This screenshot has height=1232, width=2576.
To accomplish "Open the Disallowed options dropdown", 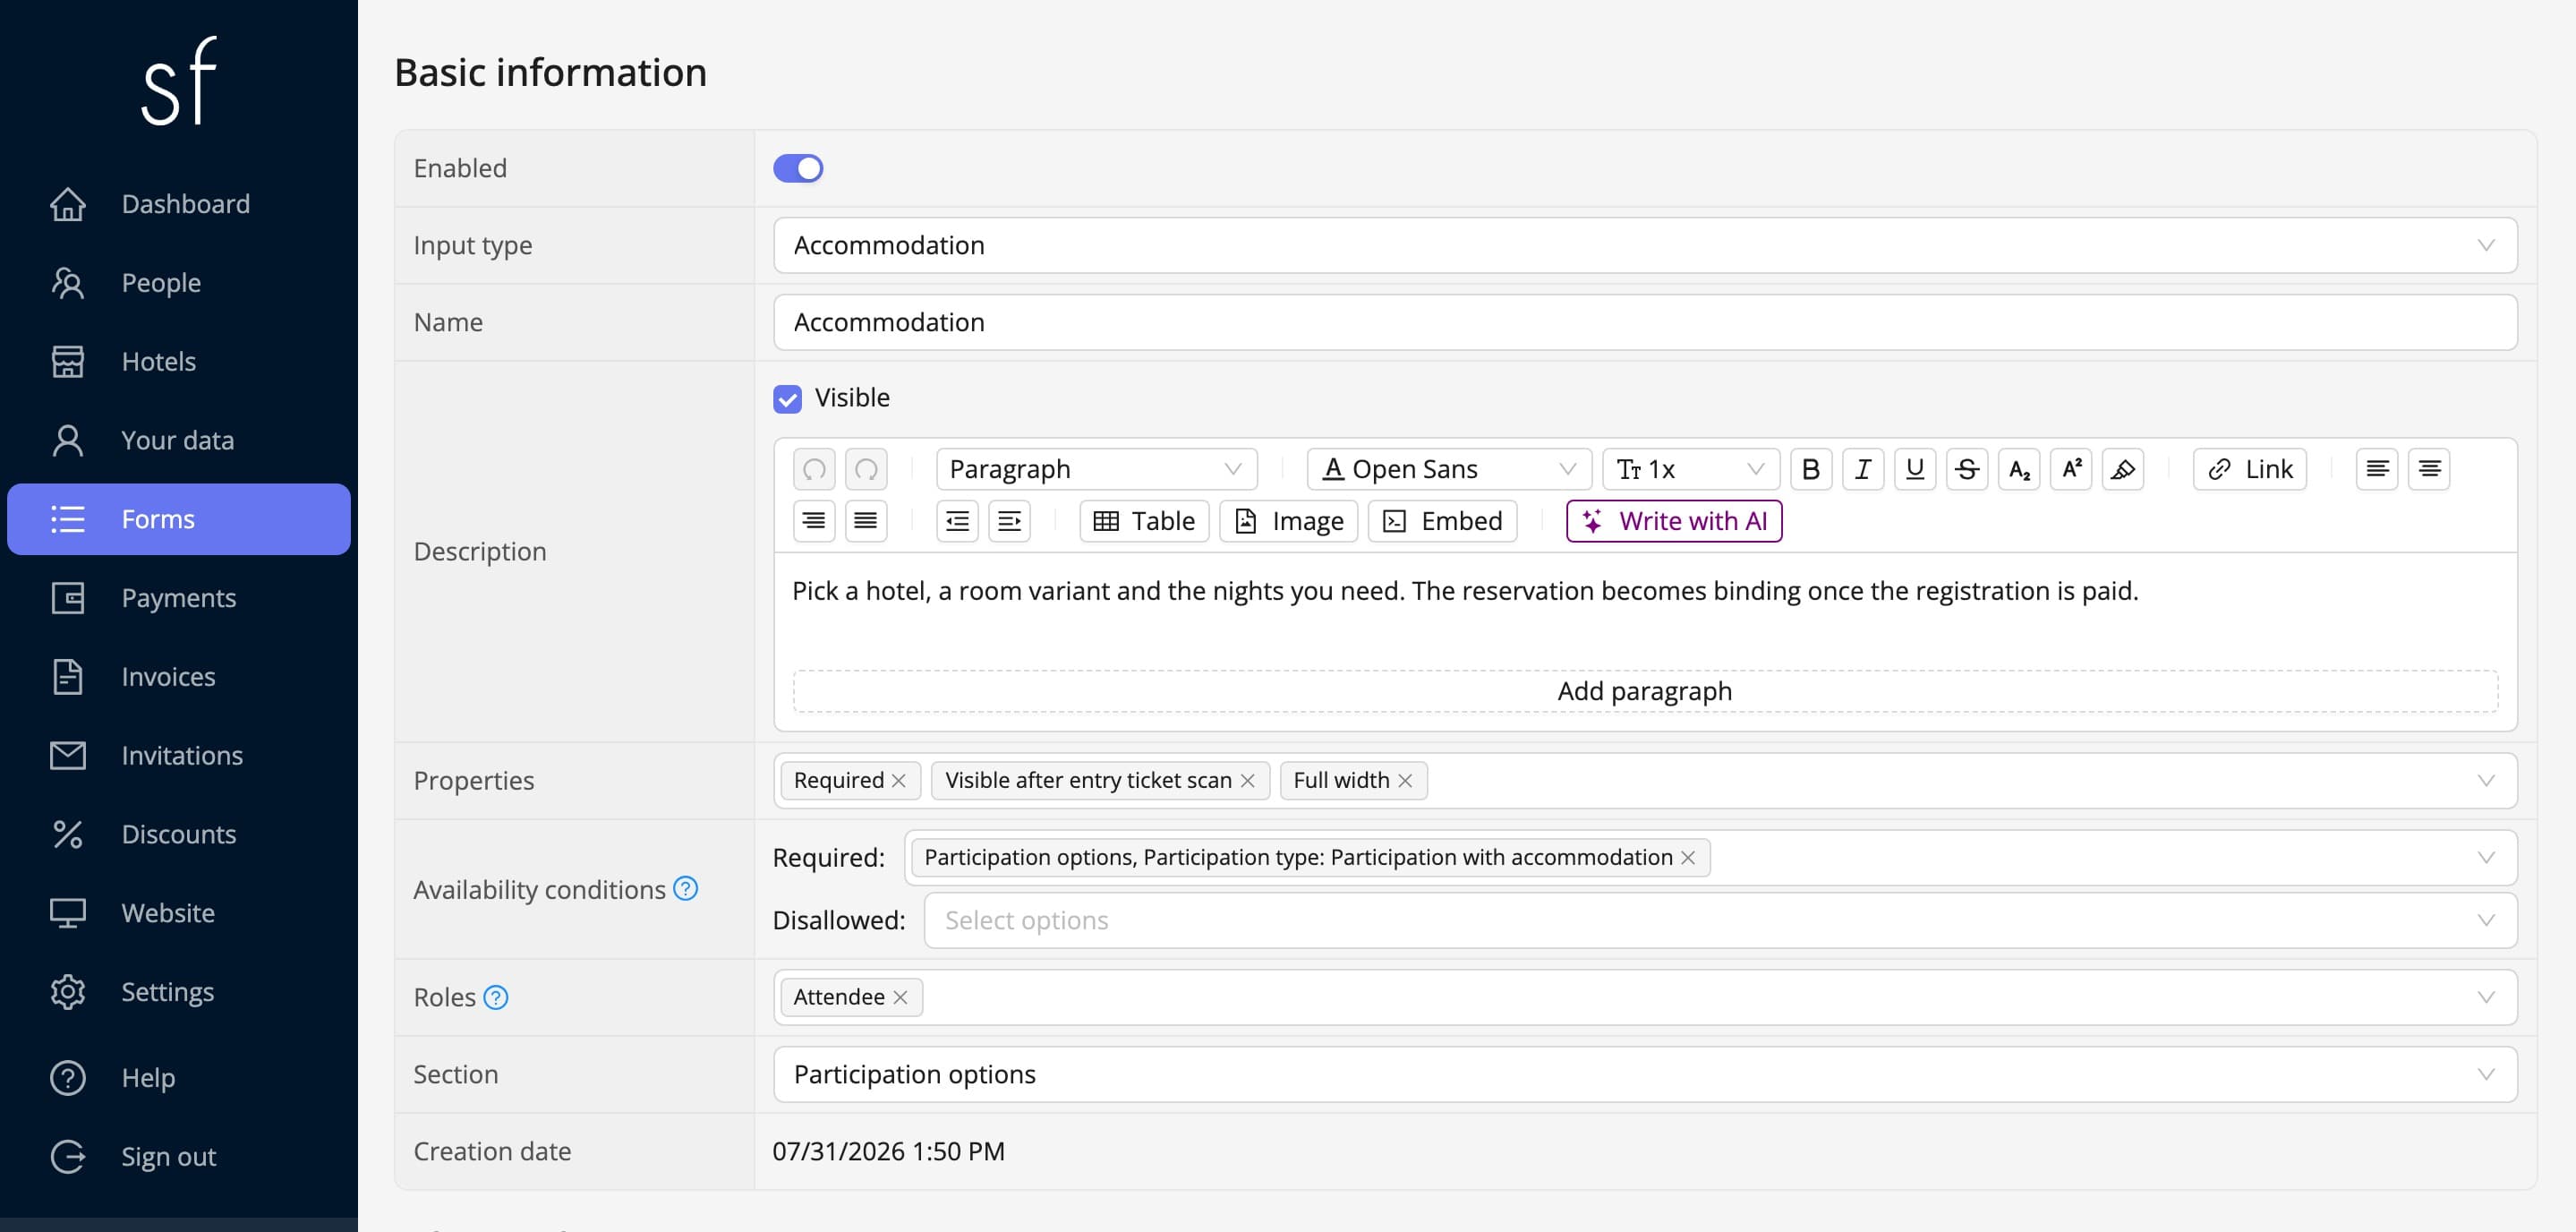I will [1720, 920].
